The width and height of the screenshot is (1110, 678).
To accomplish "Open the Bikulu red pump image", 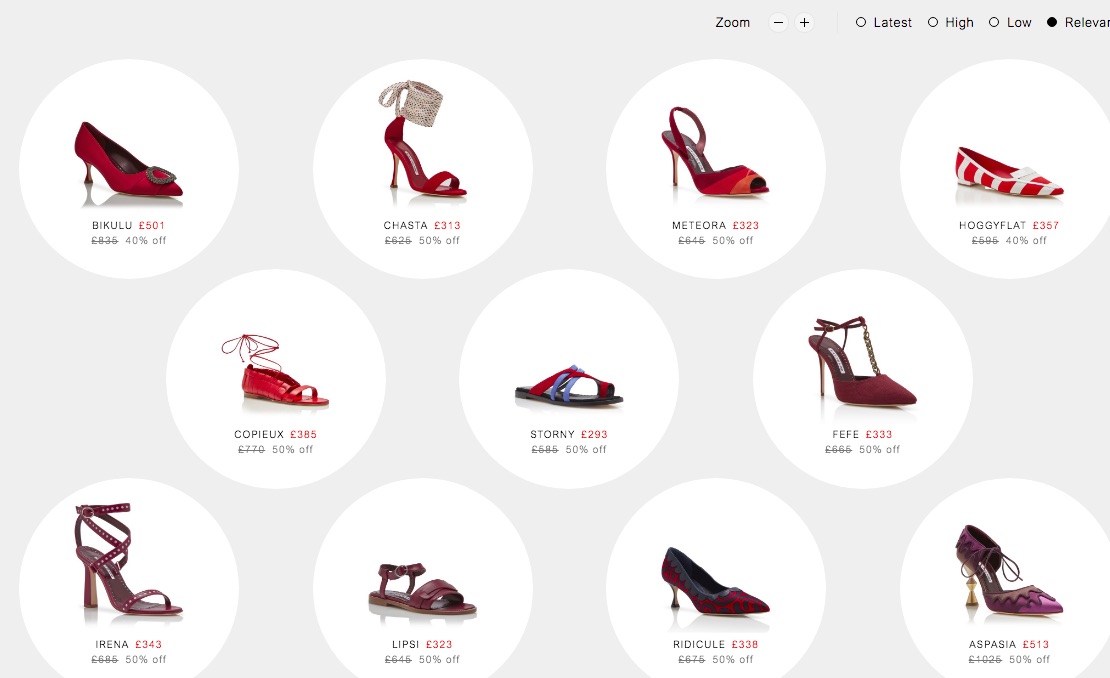I will (x=128, y=163).
